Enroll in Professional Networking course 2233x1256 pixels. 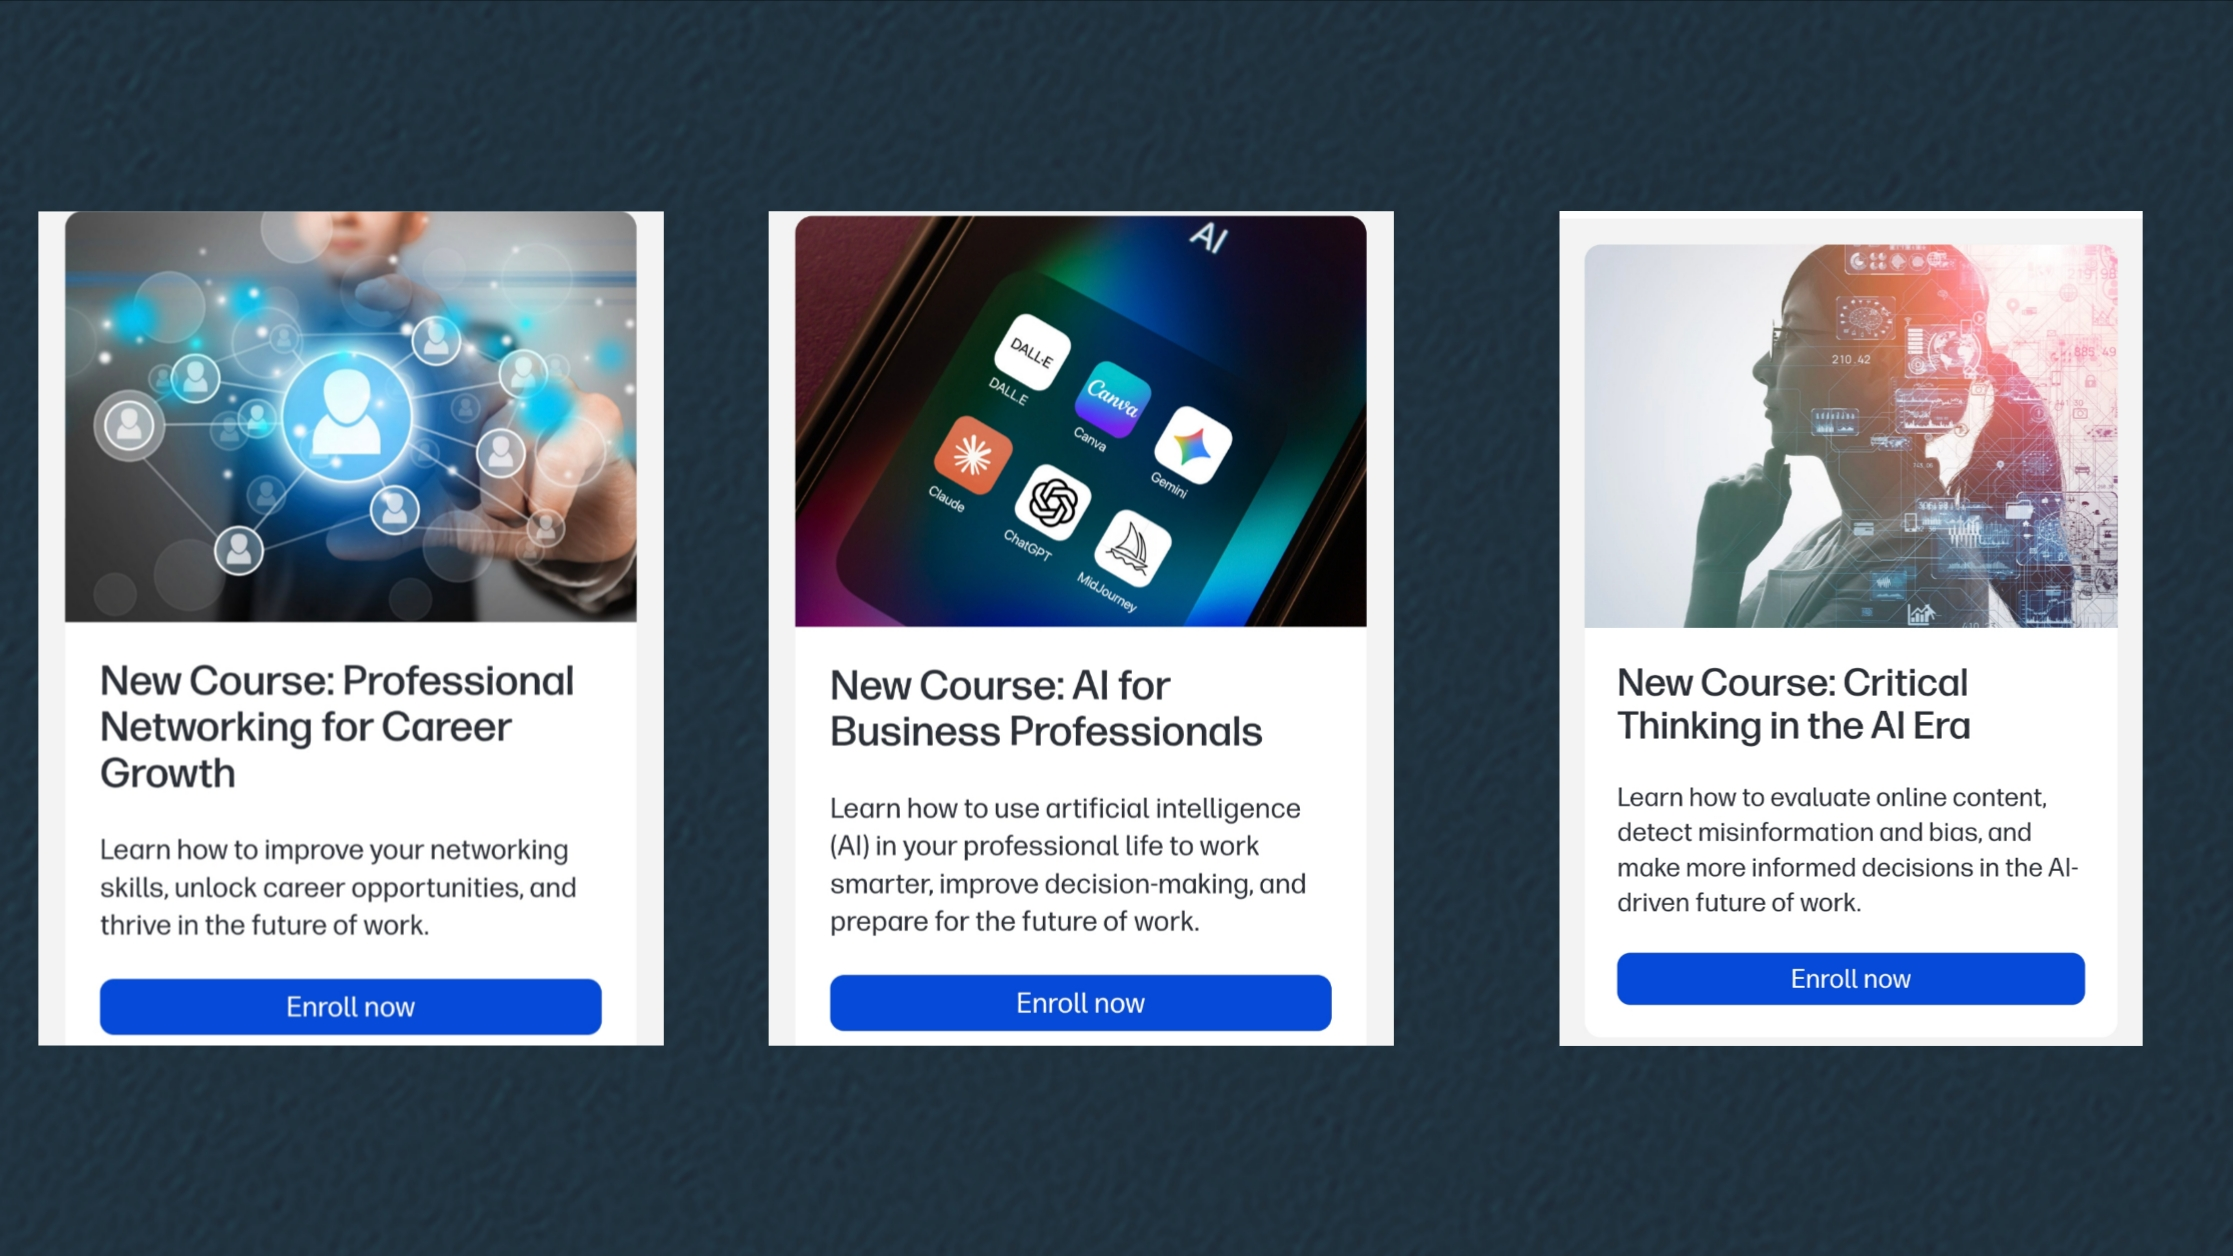[x=350, y=1006]
